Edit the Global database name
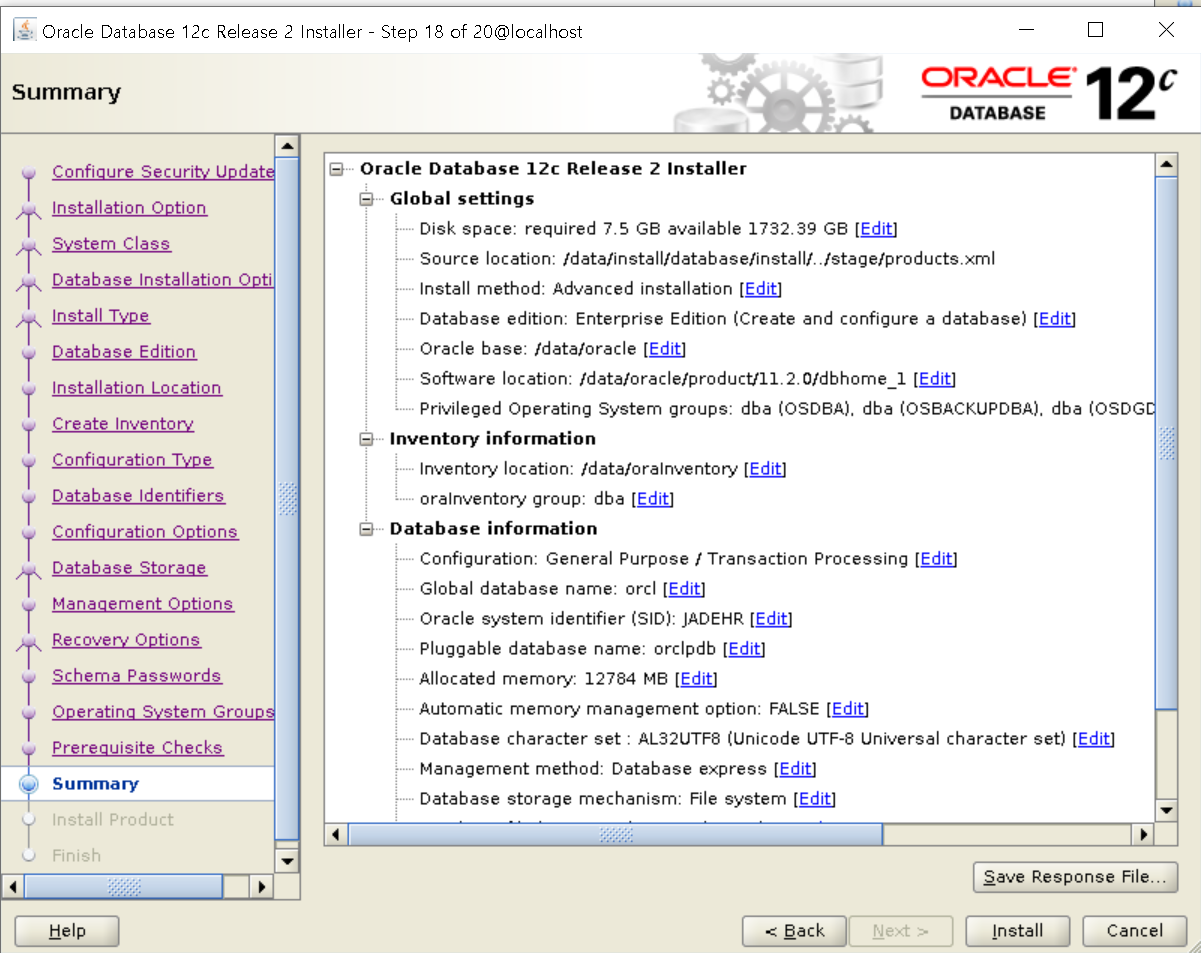 click(685, 589)
